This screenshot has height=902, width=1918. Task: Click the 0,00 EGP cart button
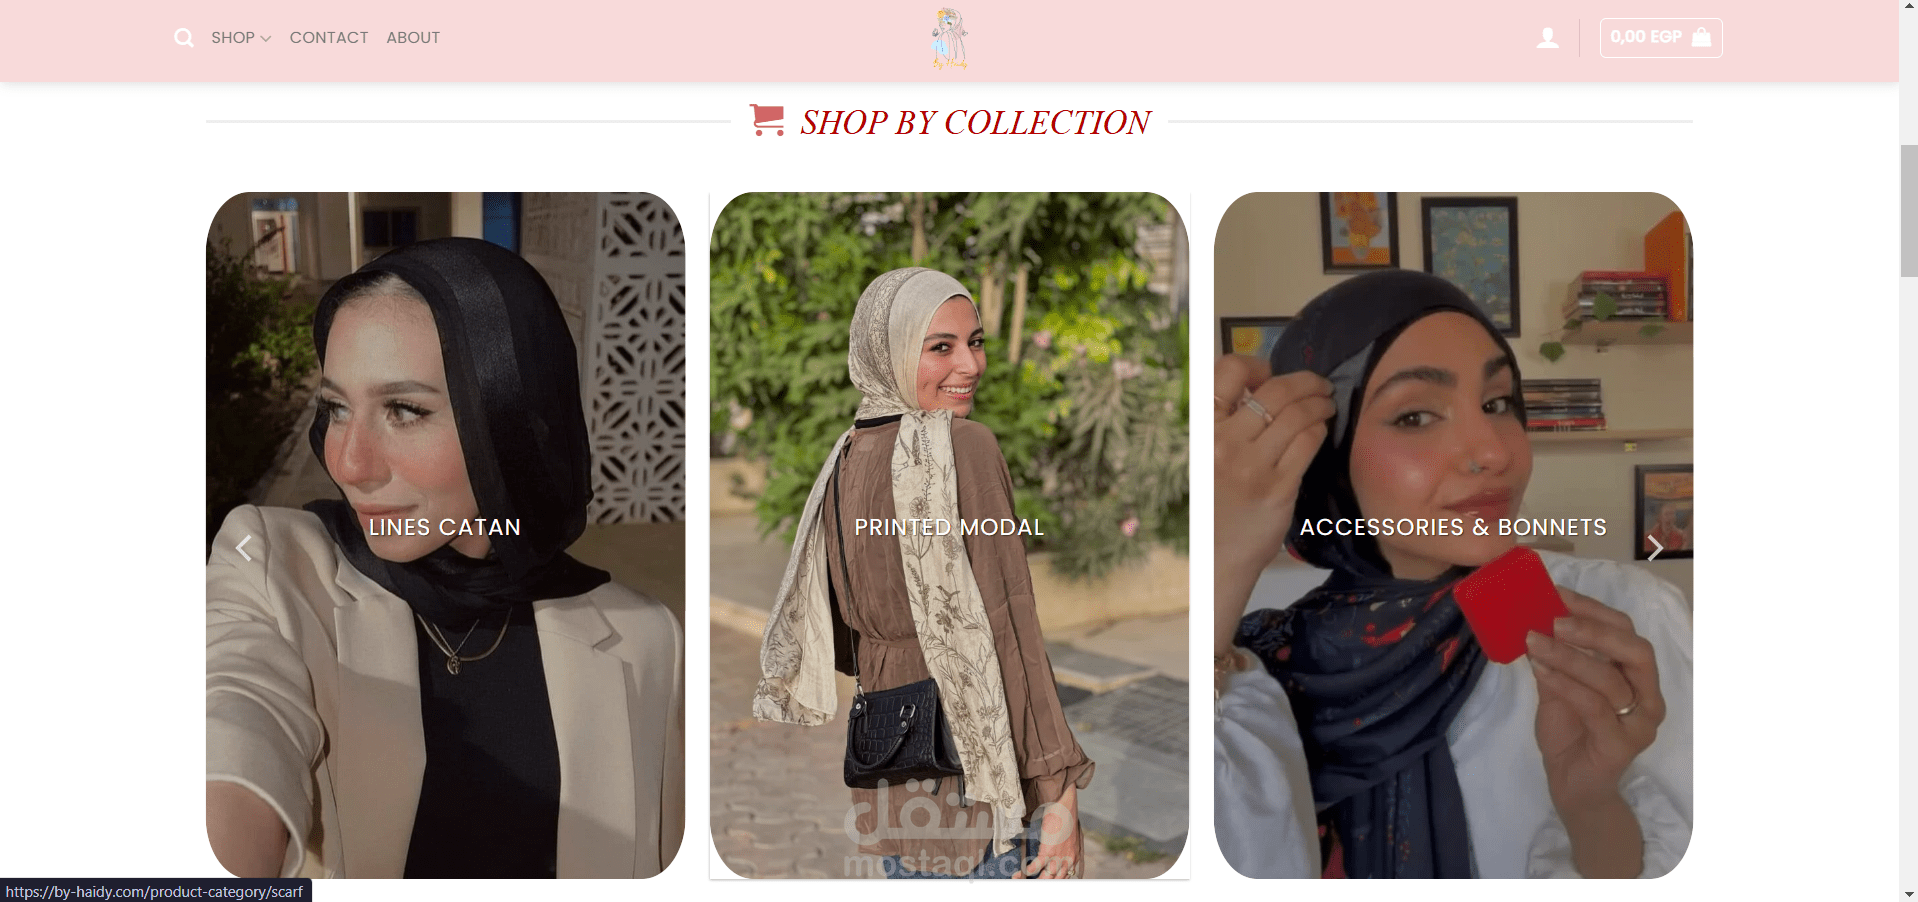point(1661,38)
